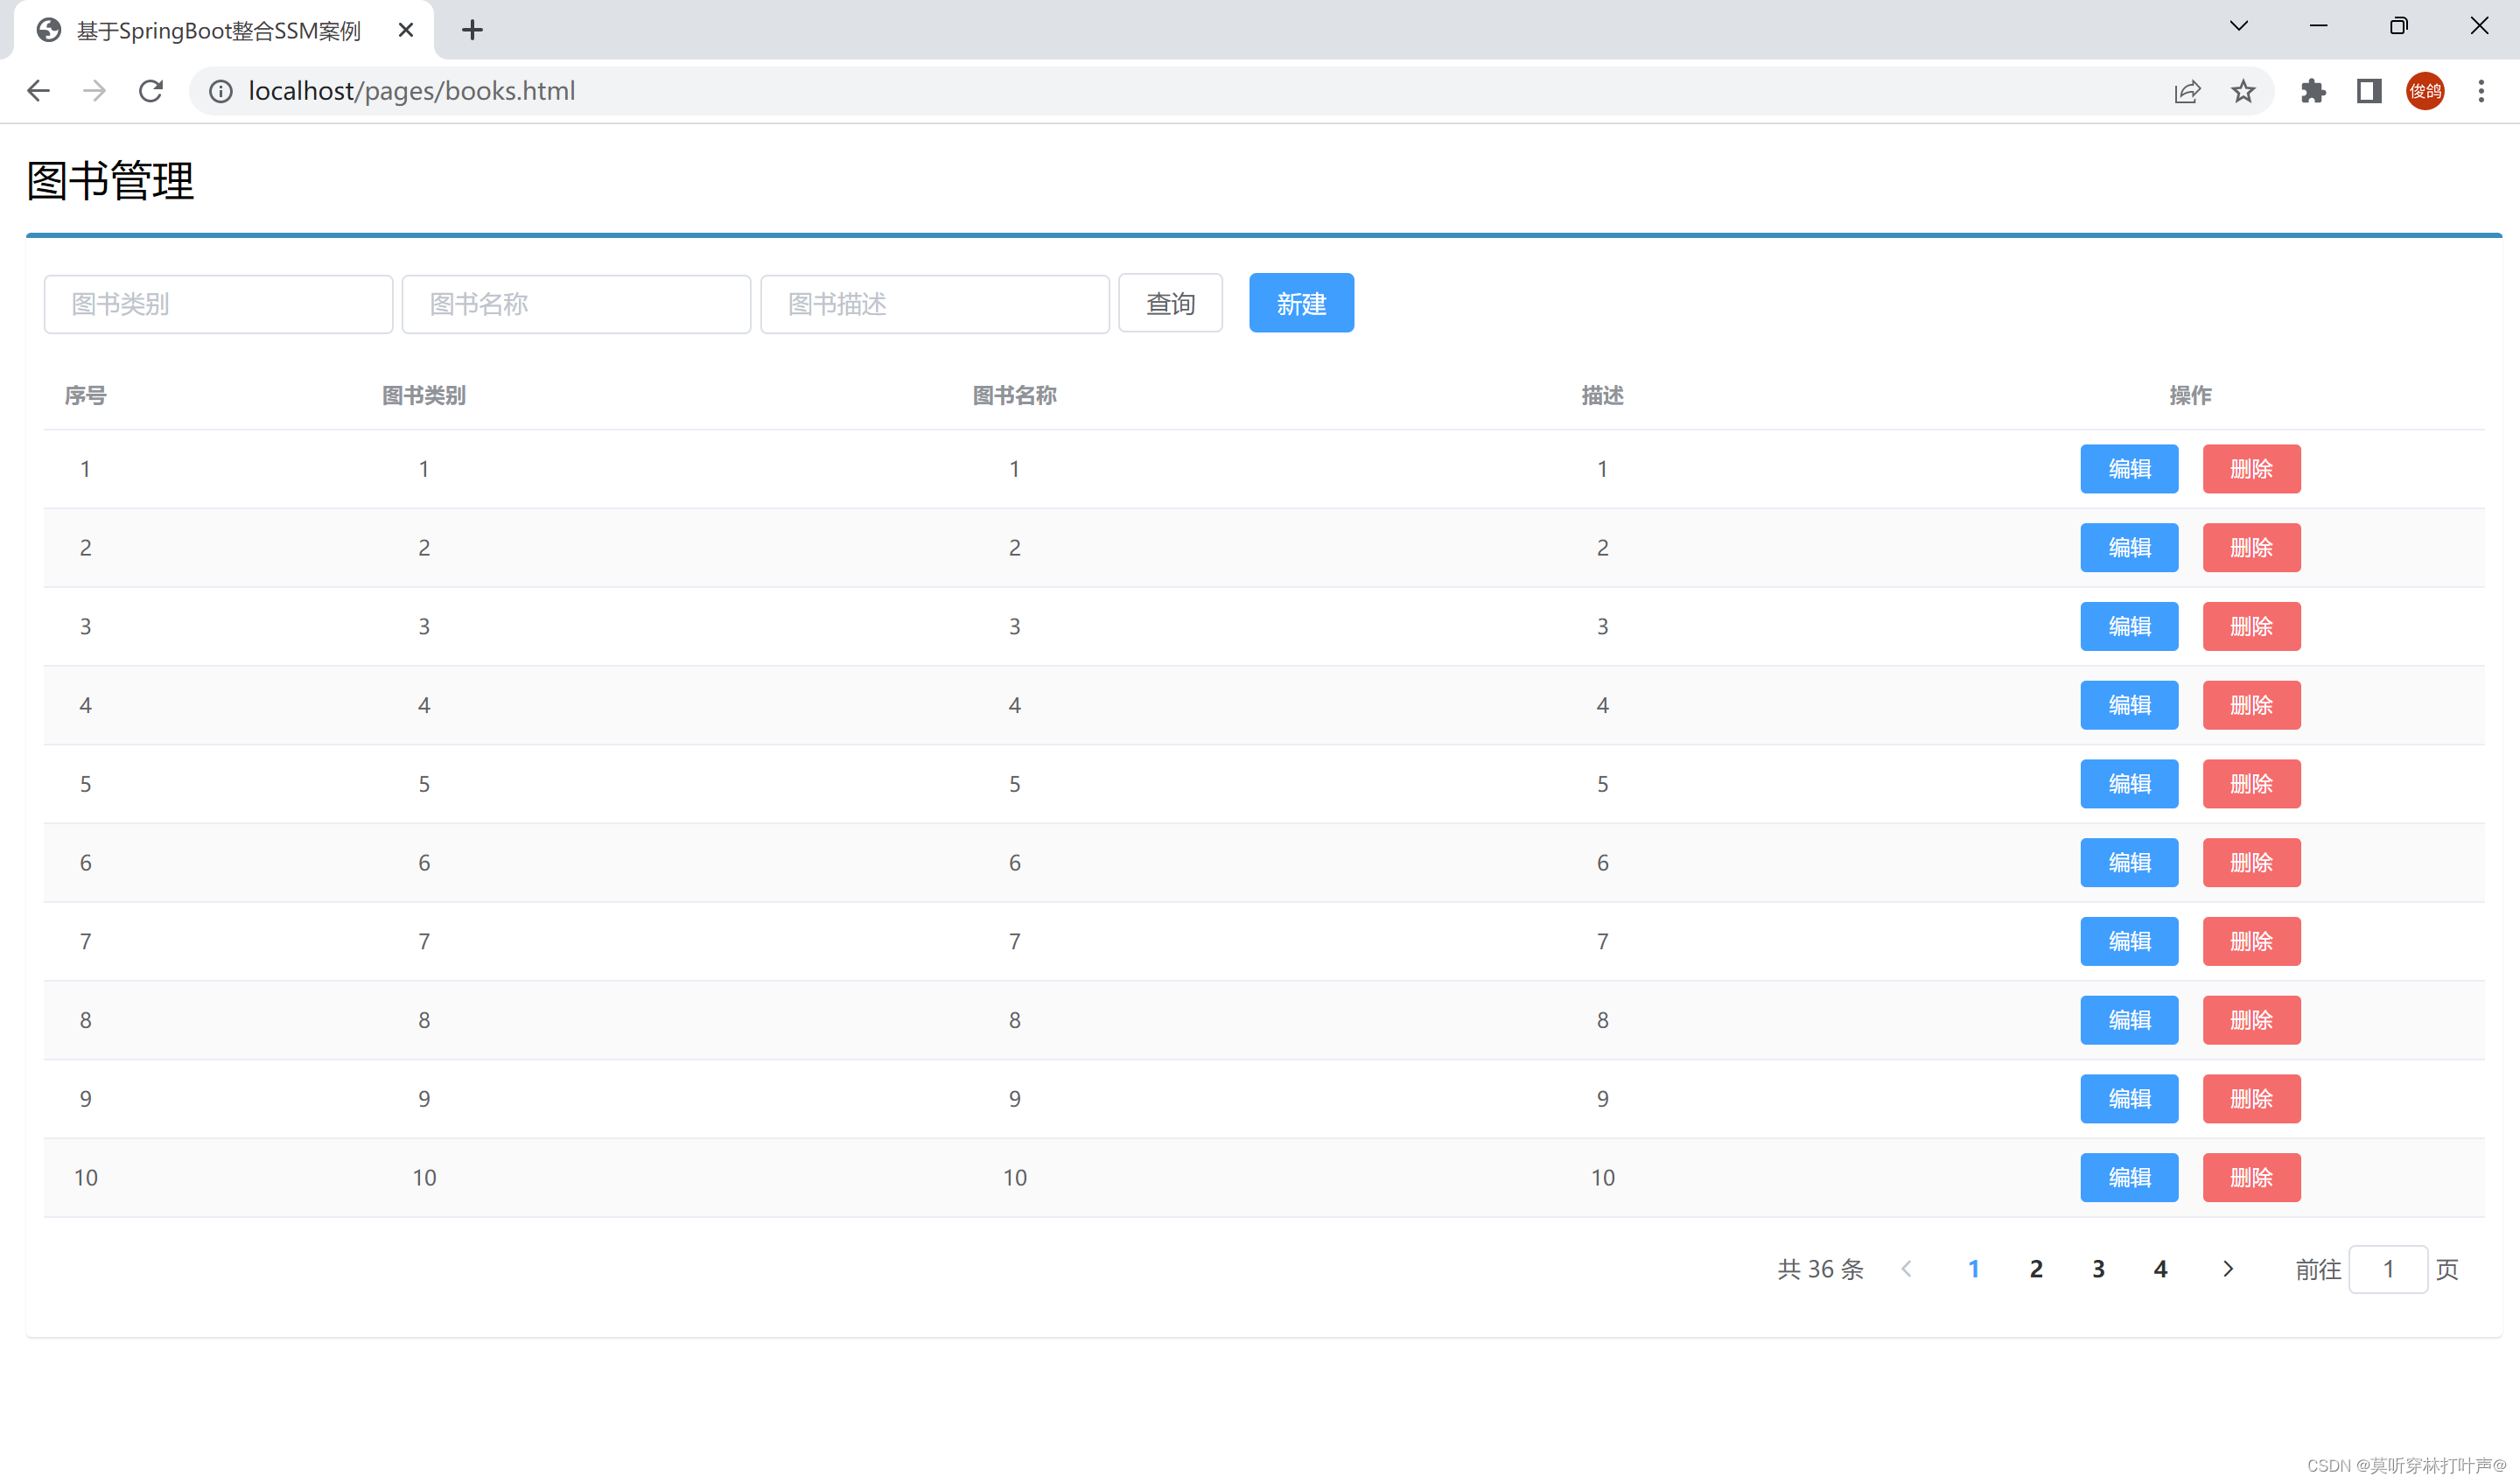The width and height of the screenshot is (2520, 1483).
Task: Edit the book in row 5
Action: pyautogui.click(x=2129, y=784)
